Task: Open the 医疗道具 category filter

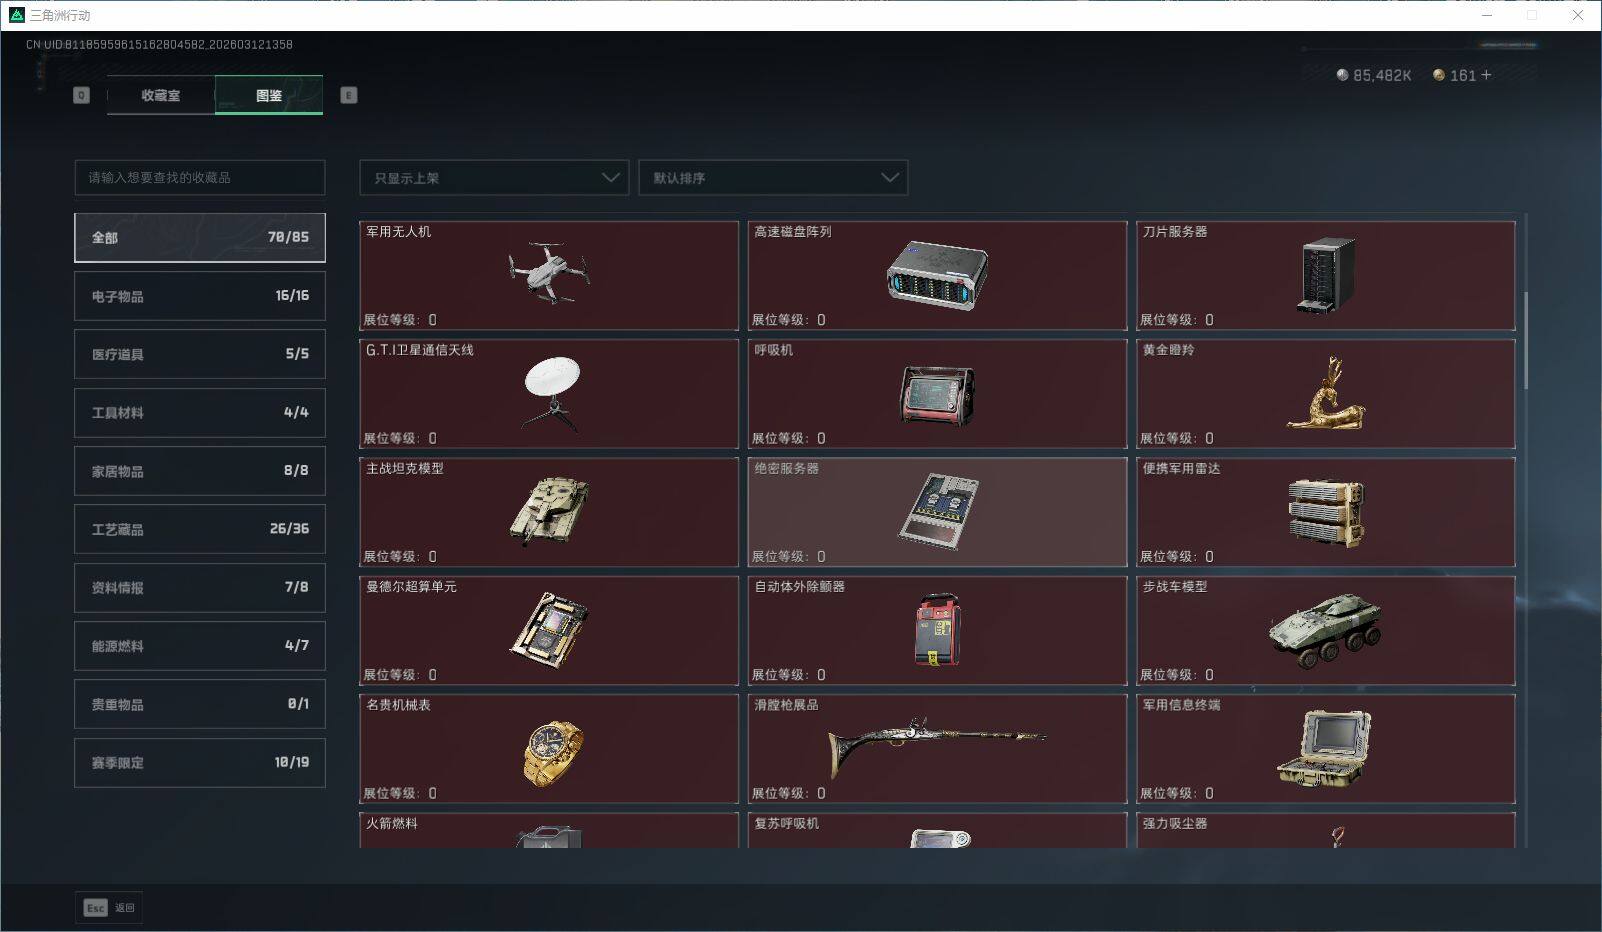Action: click(x=199, y=353)
